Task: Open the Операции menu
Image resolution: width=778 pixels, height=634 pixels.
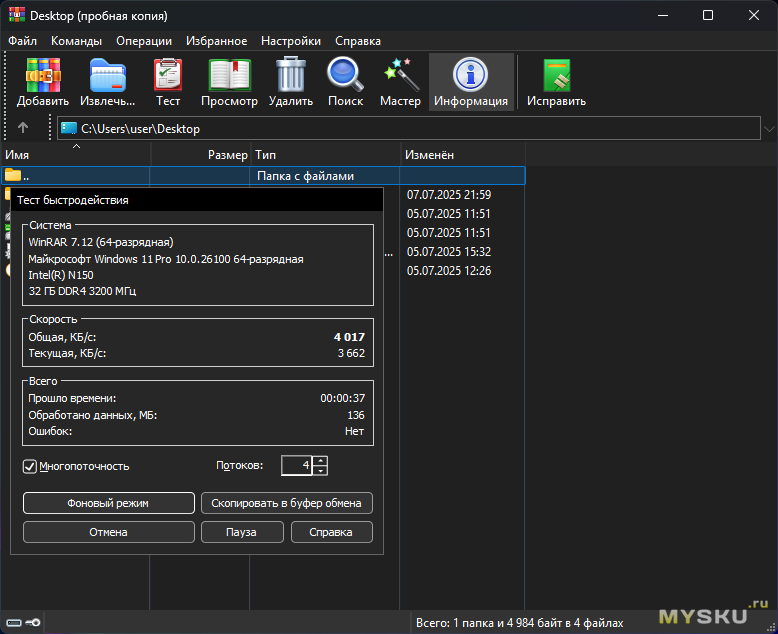Action: (x=144, y=41)
